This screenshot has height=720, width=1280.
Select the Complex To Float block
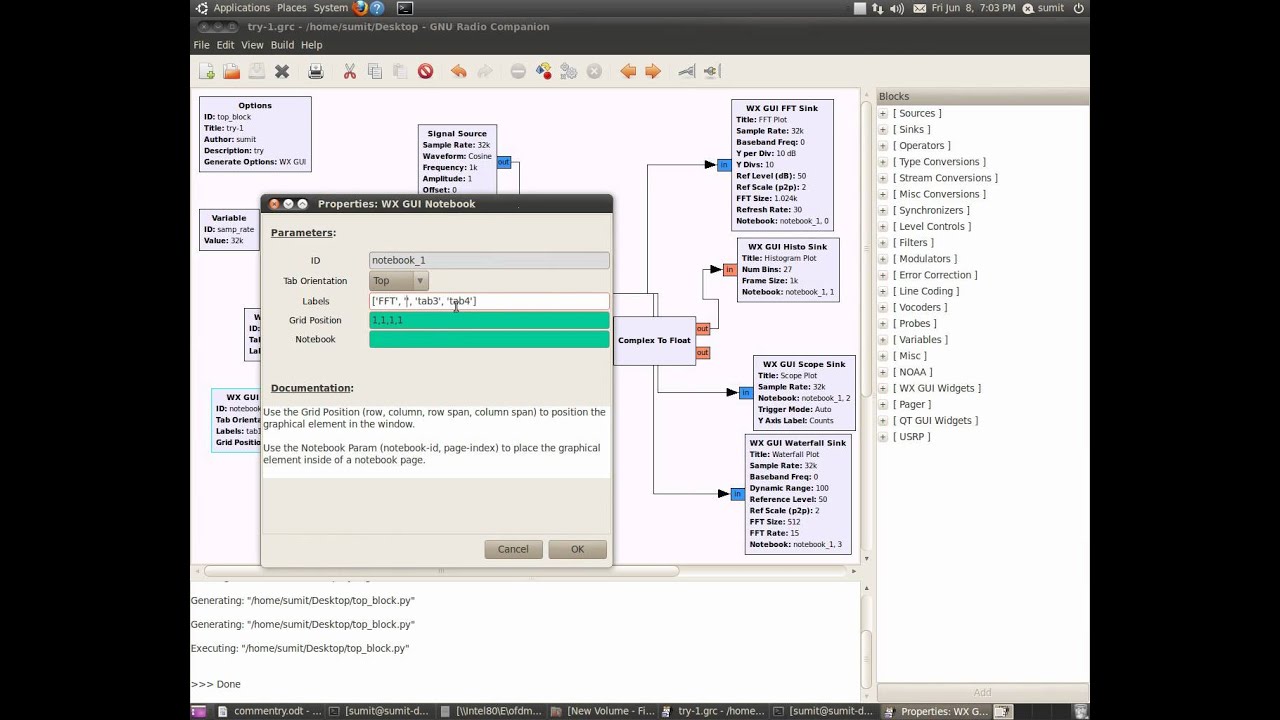point(654,341)
